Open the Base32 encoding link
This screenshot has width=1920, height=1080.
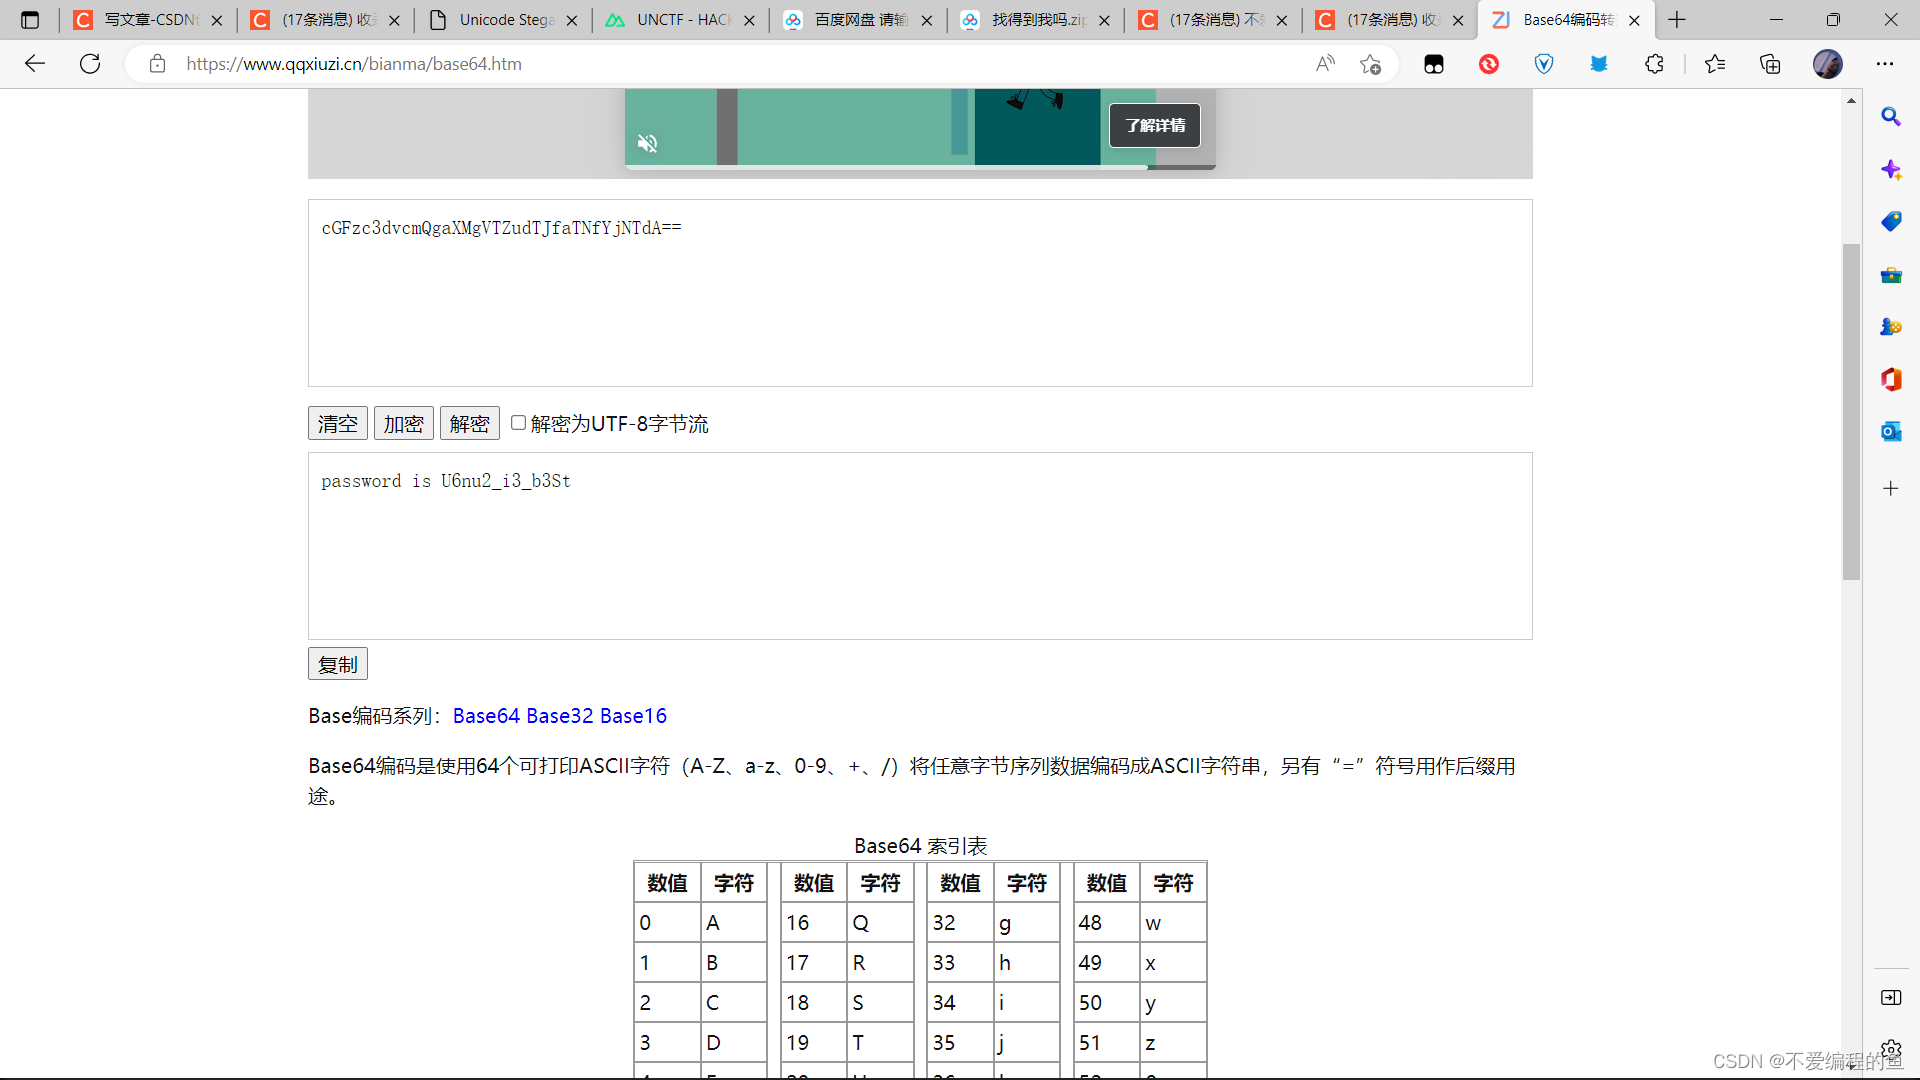point(561,716)
